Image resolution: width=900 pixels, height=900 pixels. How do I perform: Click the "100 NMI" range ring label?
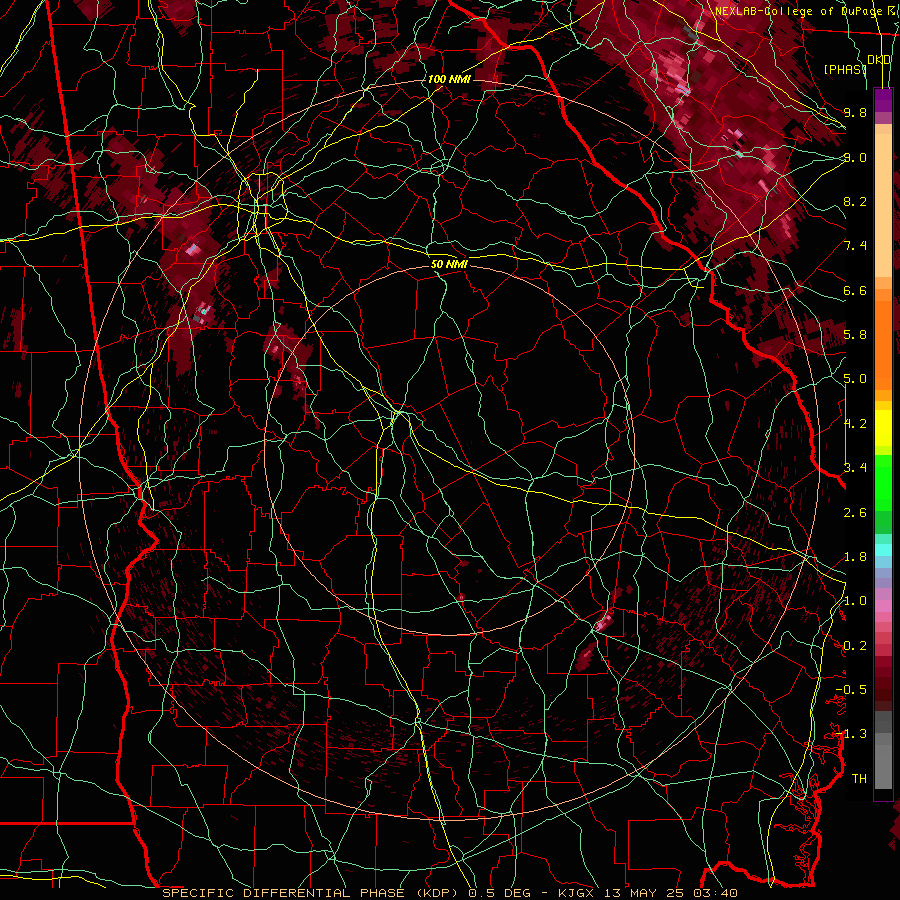click(449, 79)
